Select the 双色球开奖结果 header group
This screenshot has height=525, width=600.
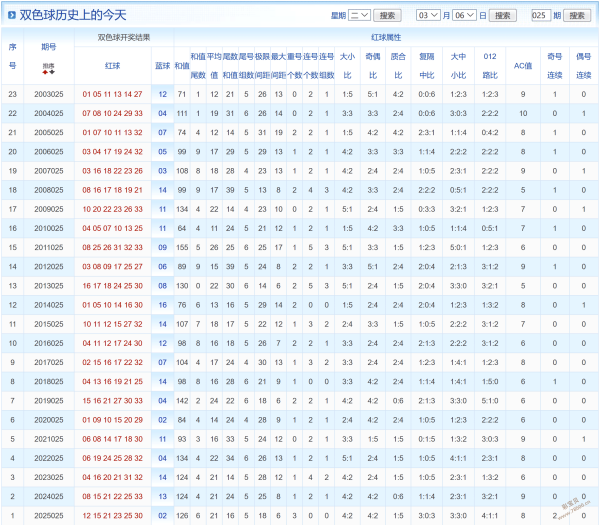pos(124,37)
